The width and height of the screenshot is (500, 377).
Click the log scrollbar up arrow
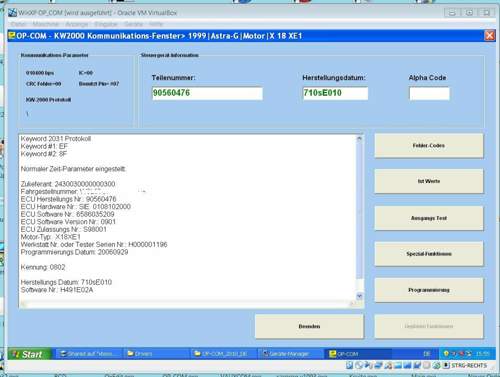pos(359,139)
